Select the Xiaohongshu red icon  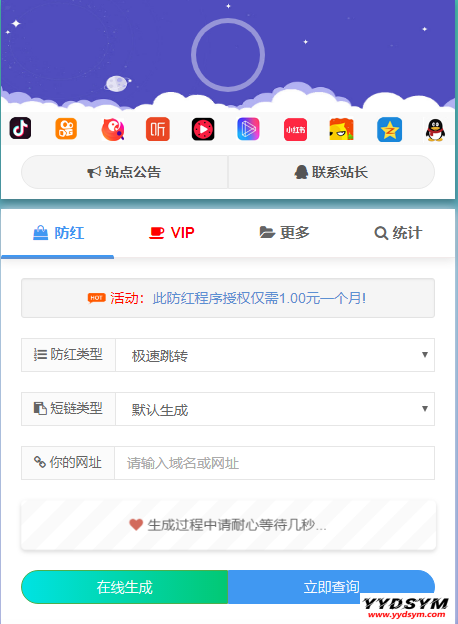pyautogui.click(x=295, y=129)
